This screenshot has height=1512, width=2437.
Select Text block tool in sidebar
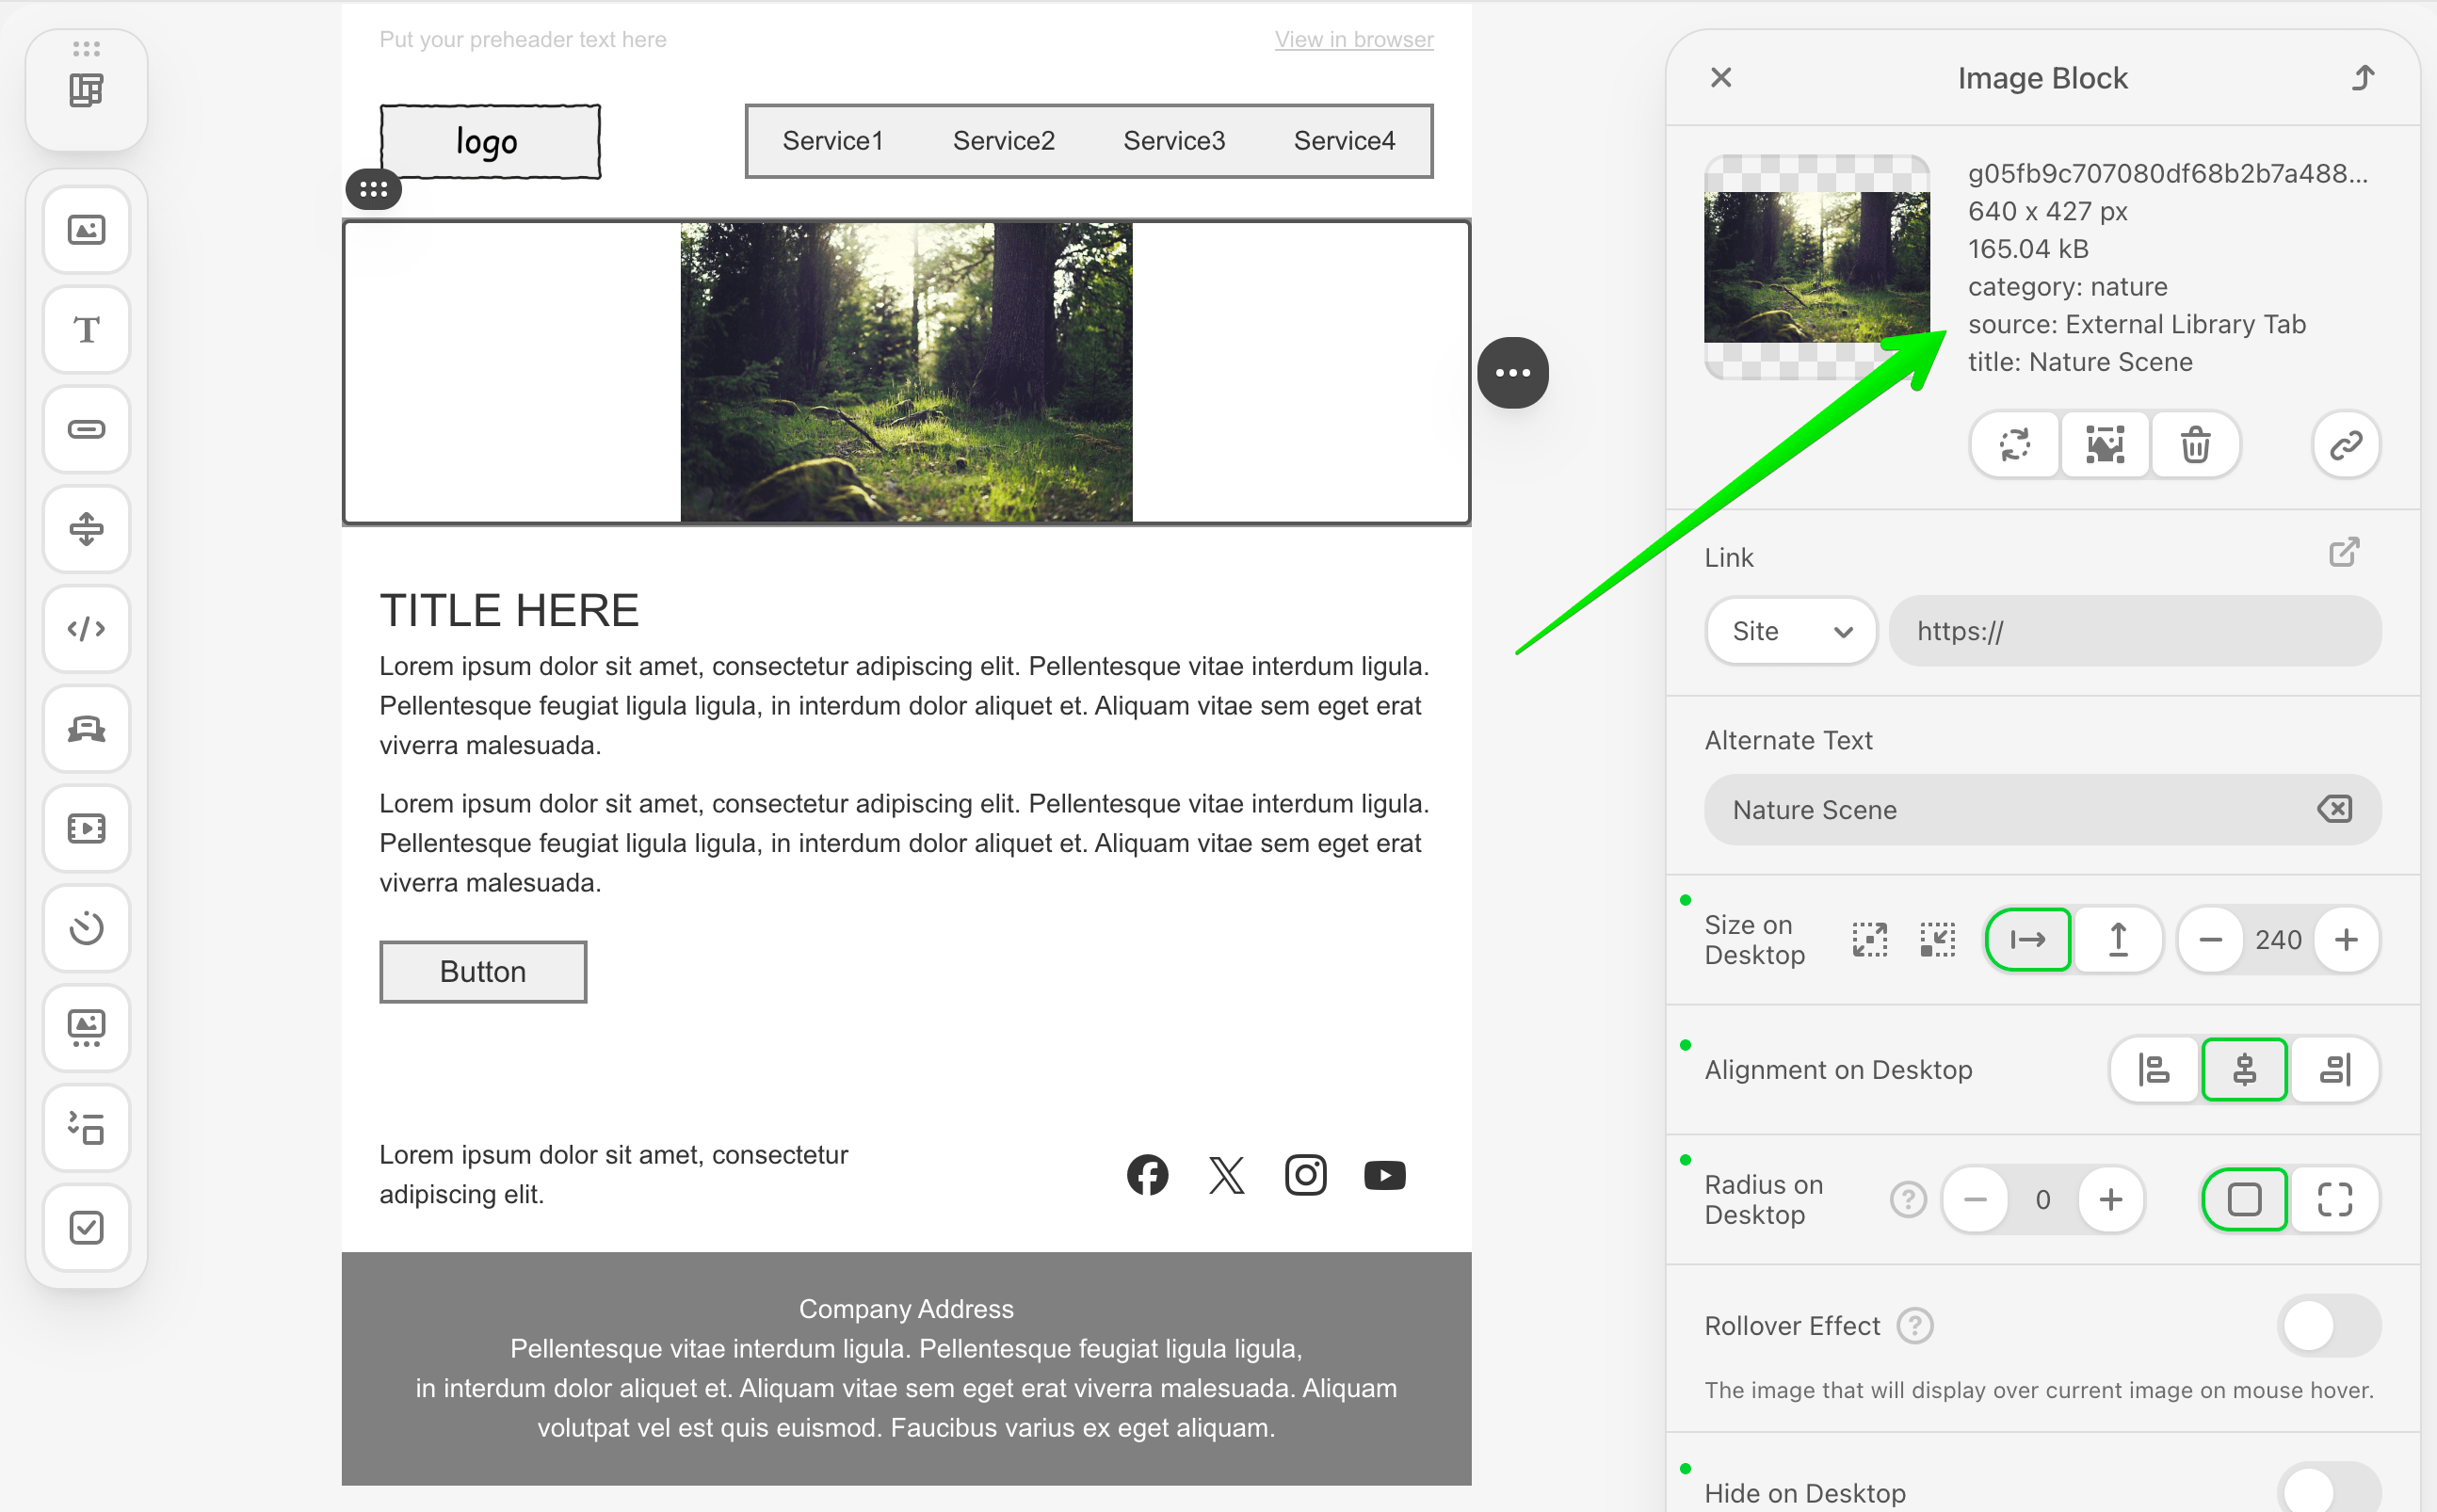[x=87, y=330]
